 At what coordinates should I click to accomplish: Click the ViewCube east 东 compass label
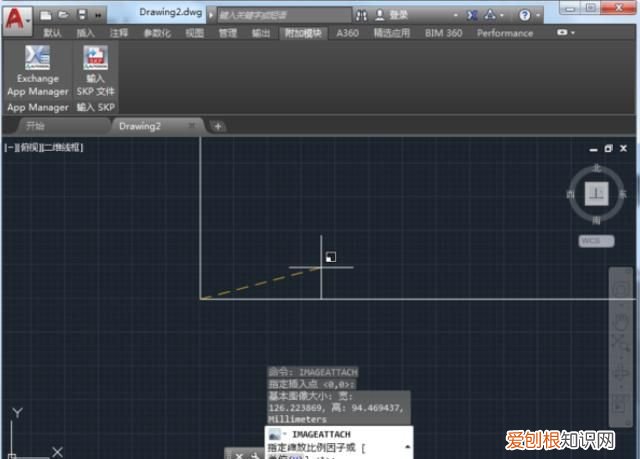[x=622, y=194]
